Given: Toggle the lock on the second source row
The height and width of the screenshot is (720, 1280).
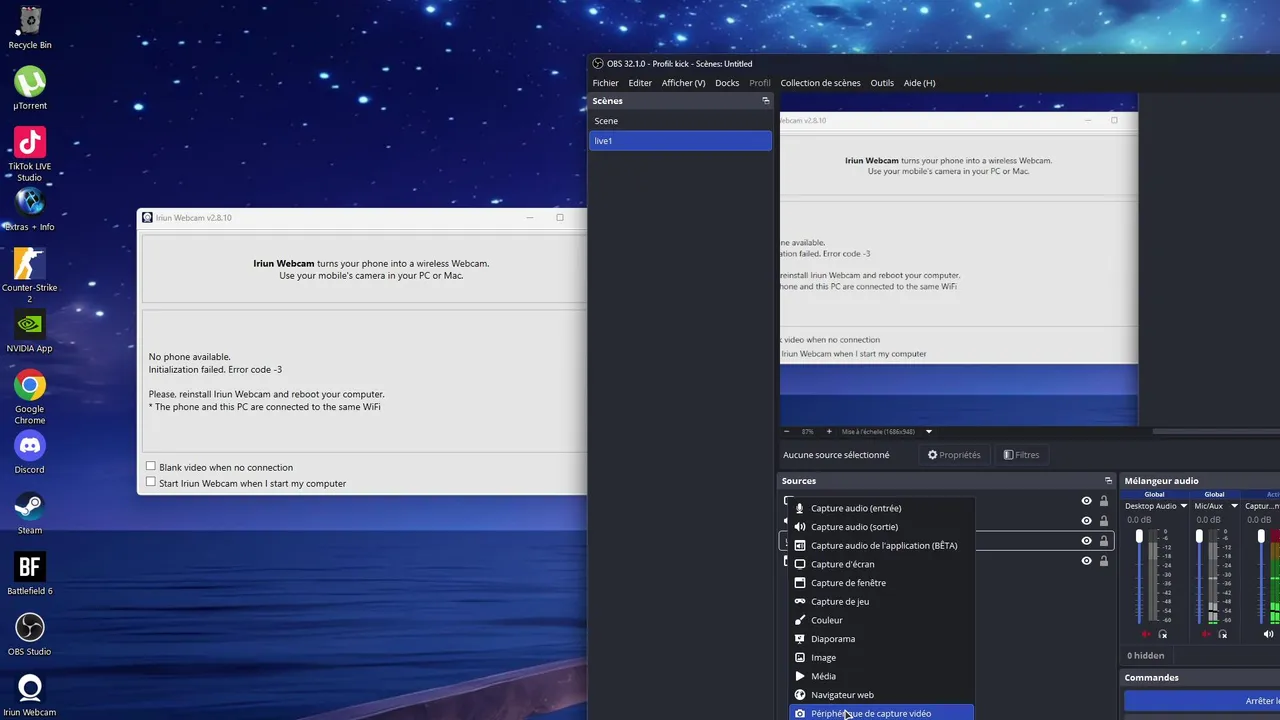Looking at the screenshot, I should tap(1104, 521).
